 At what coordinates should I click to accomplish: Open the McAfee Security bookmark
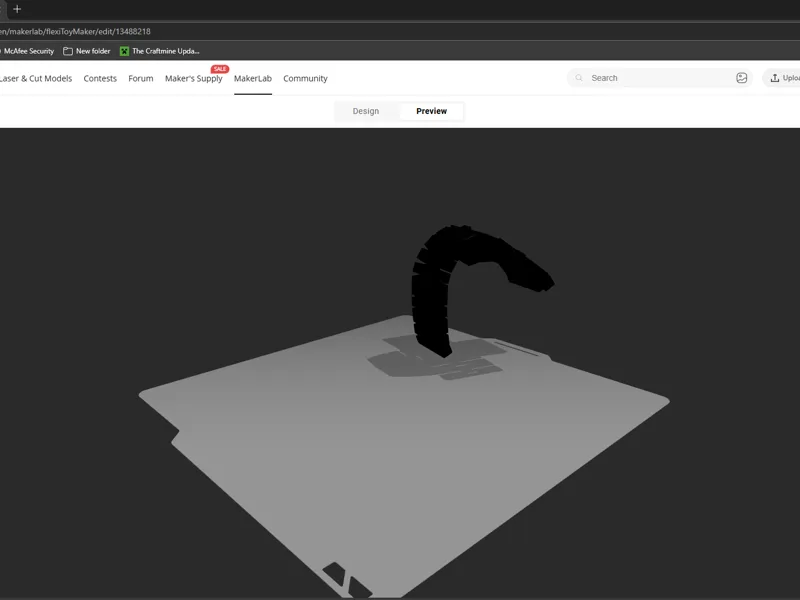[28, 51]
